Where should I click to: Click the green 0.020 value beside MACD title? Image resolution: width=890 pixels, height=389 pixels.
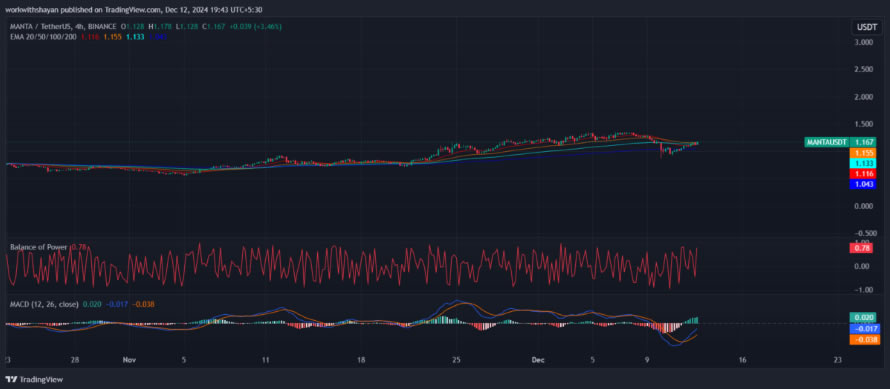coord(92,304)
